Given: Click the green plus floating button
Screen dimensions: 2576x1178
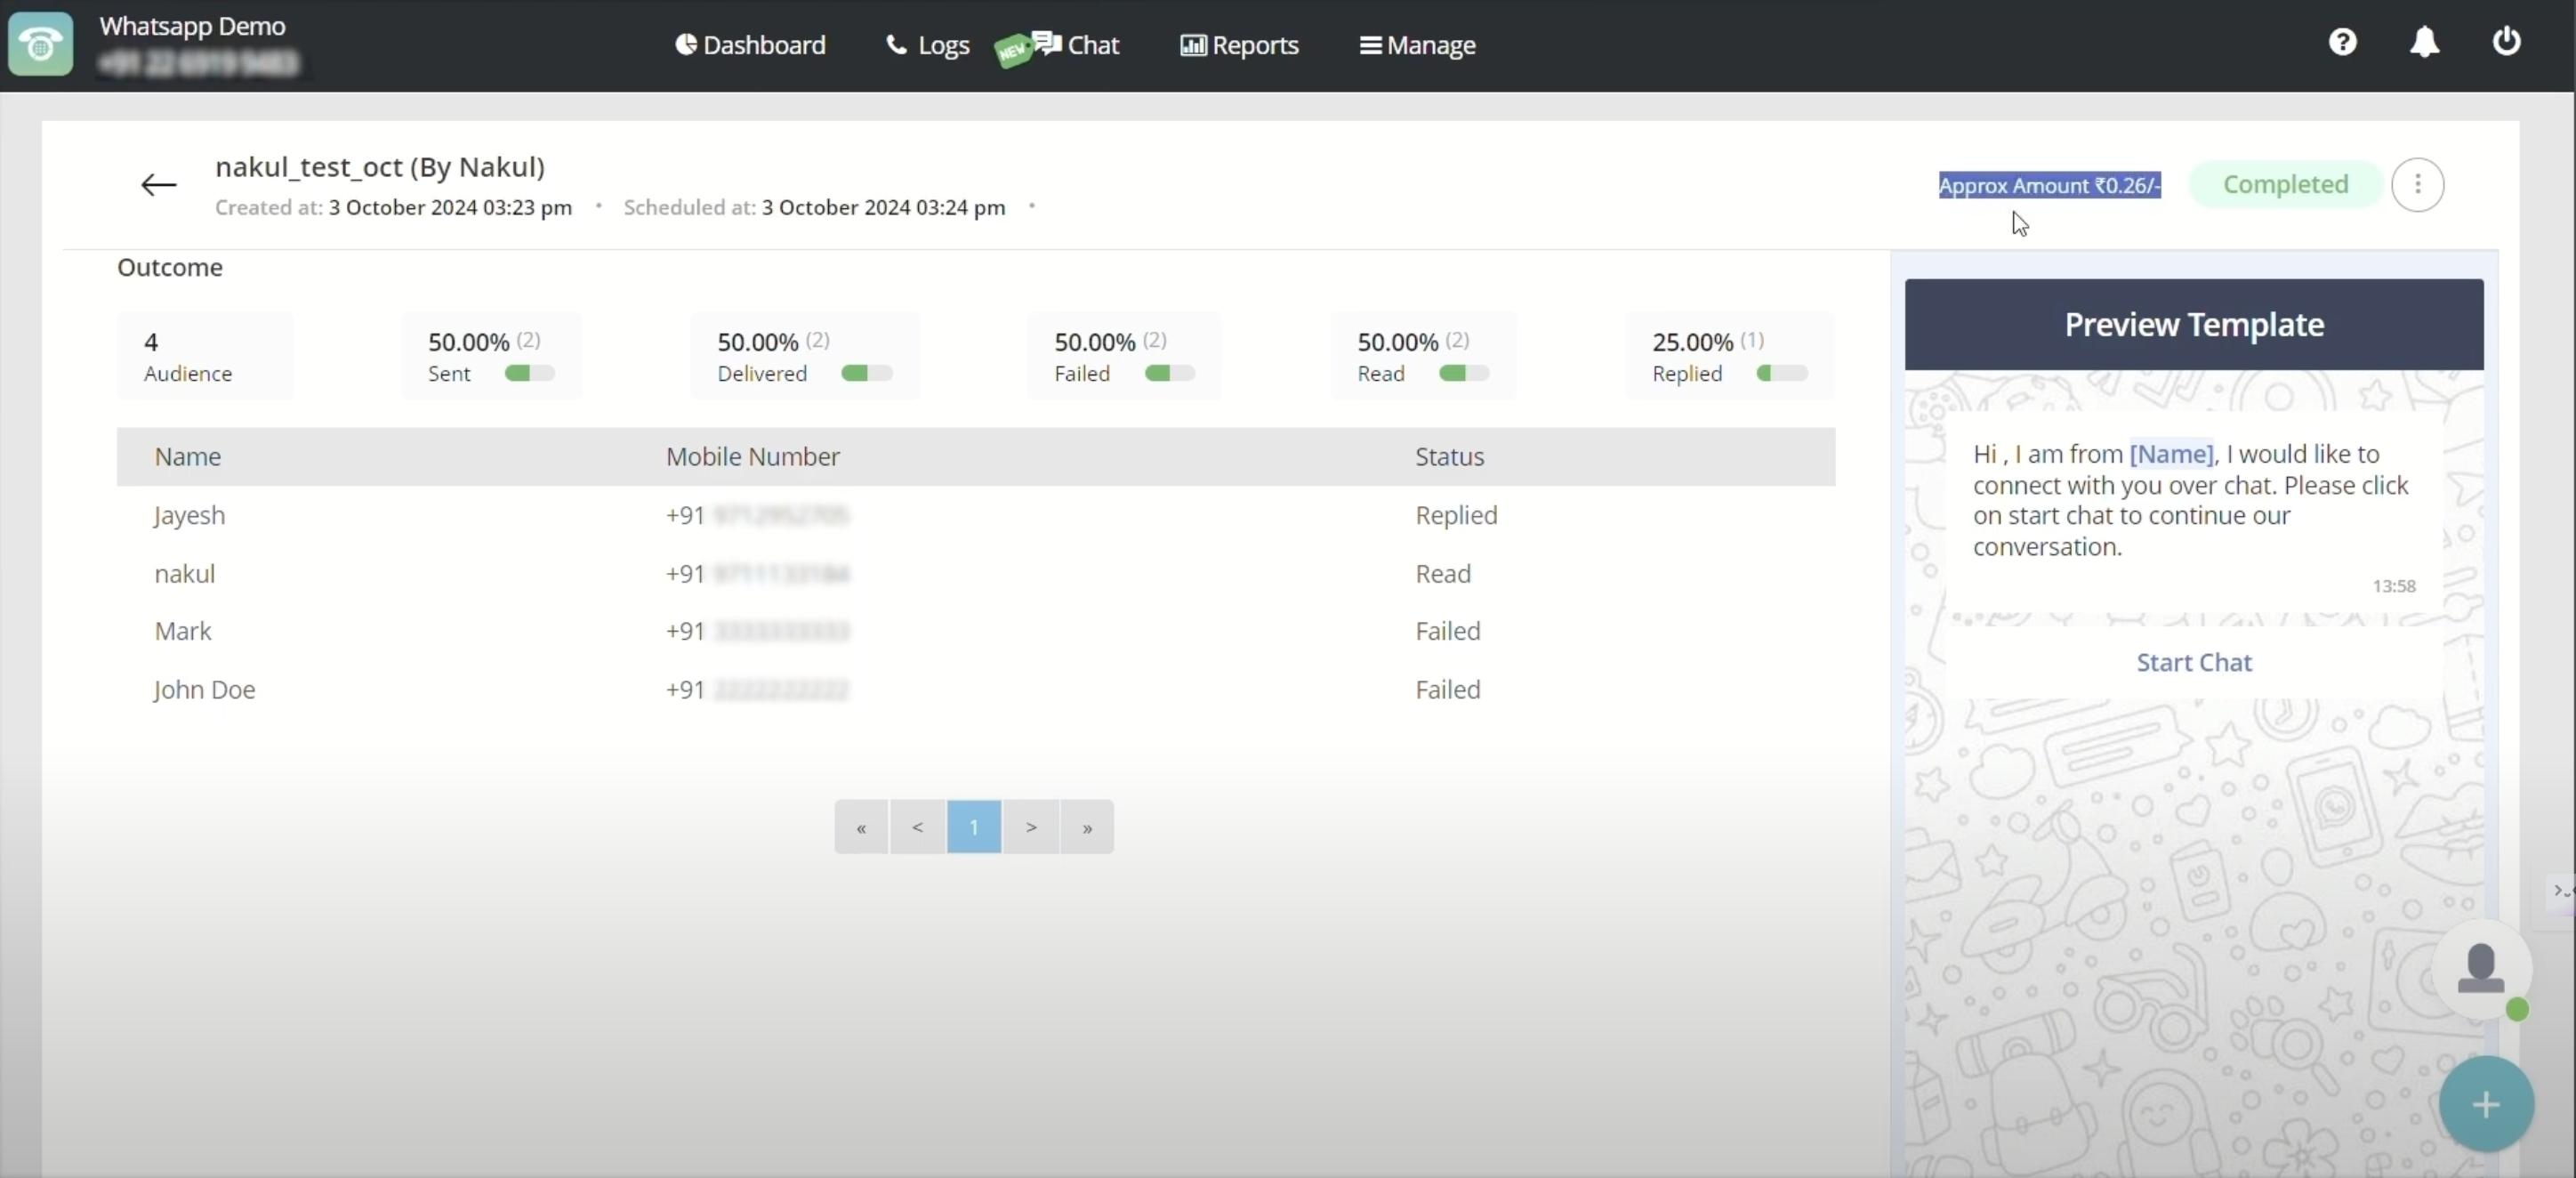Looking at the screenshot, I should pyautogui.click(x=2485, y=1104).
